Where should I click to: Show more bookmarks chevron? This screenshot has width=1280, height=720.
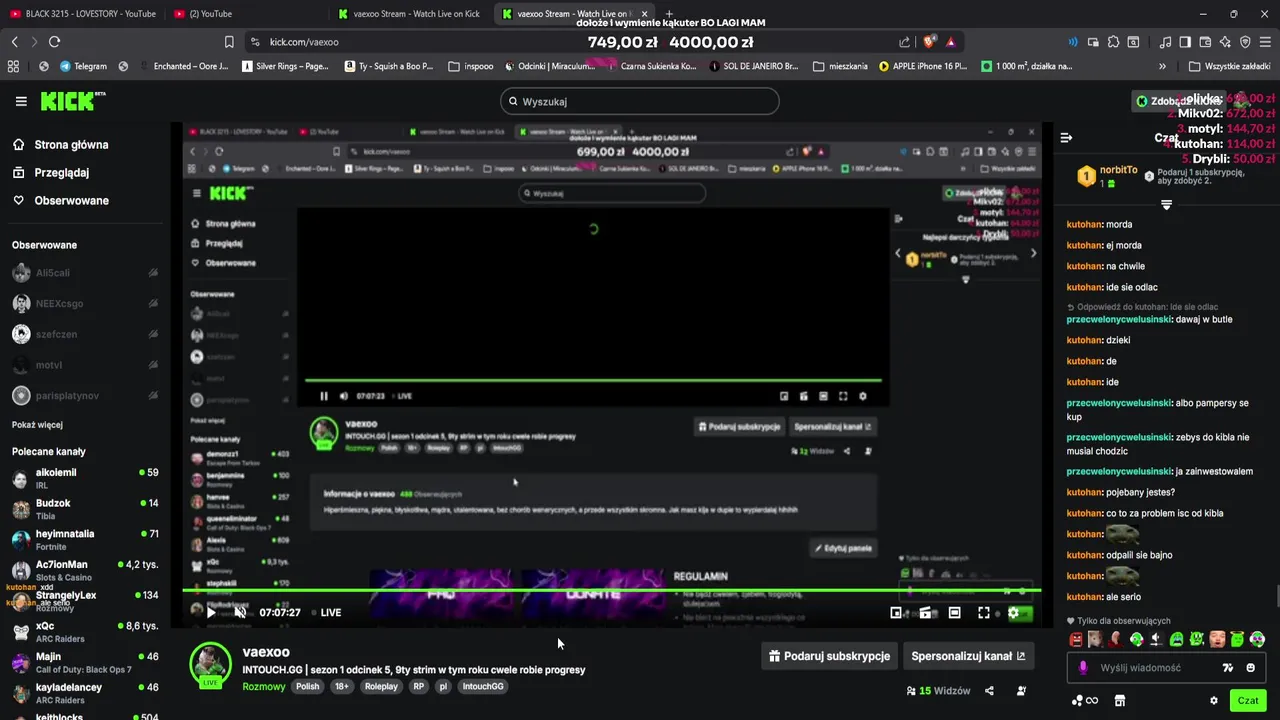tap(1162, 66)
